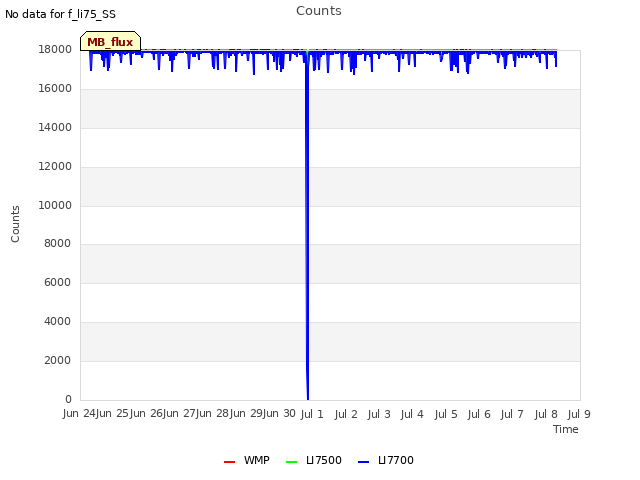Screen dimensions: 640x480
Task: Click the 'Jul 6' x-axis date label
Action: 479,414
